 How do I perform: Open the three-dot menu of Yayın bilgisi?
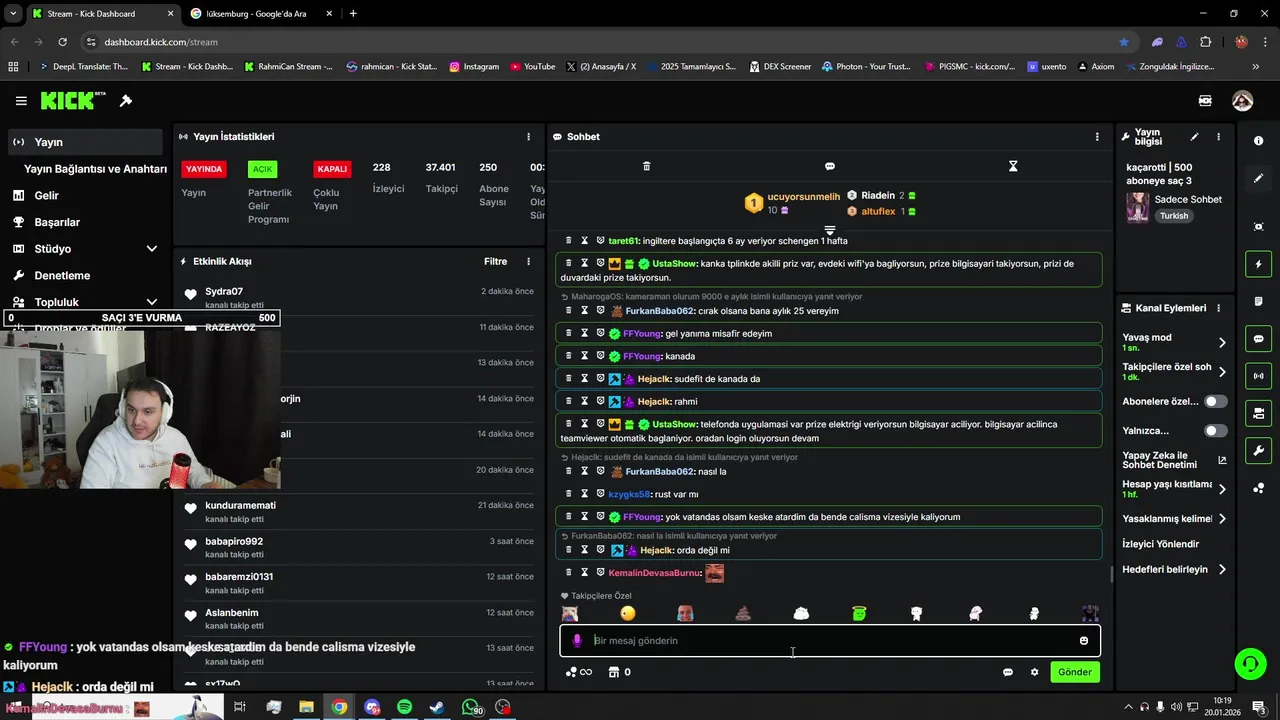(x=1218, y=137)
